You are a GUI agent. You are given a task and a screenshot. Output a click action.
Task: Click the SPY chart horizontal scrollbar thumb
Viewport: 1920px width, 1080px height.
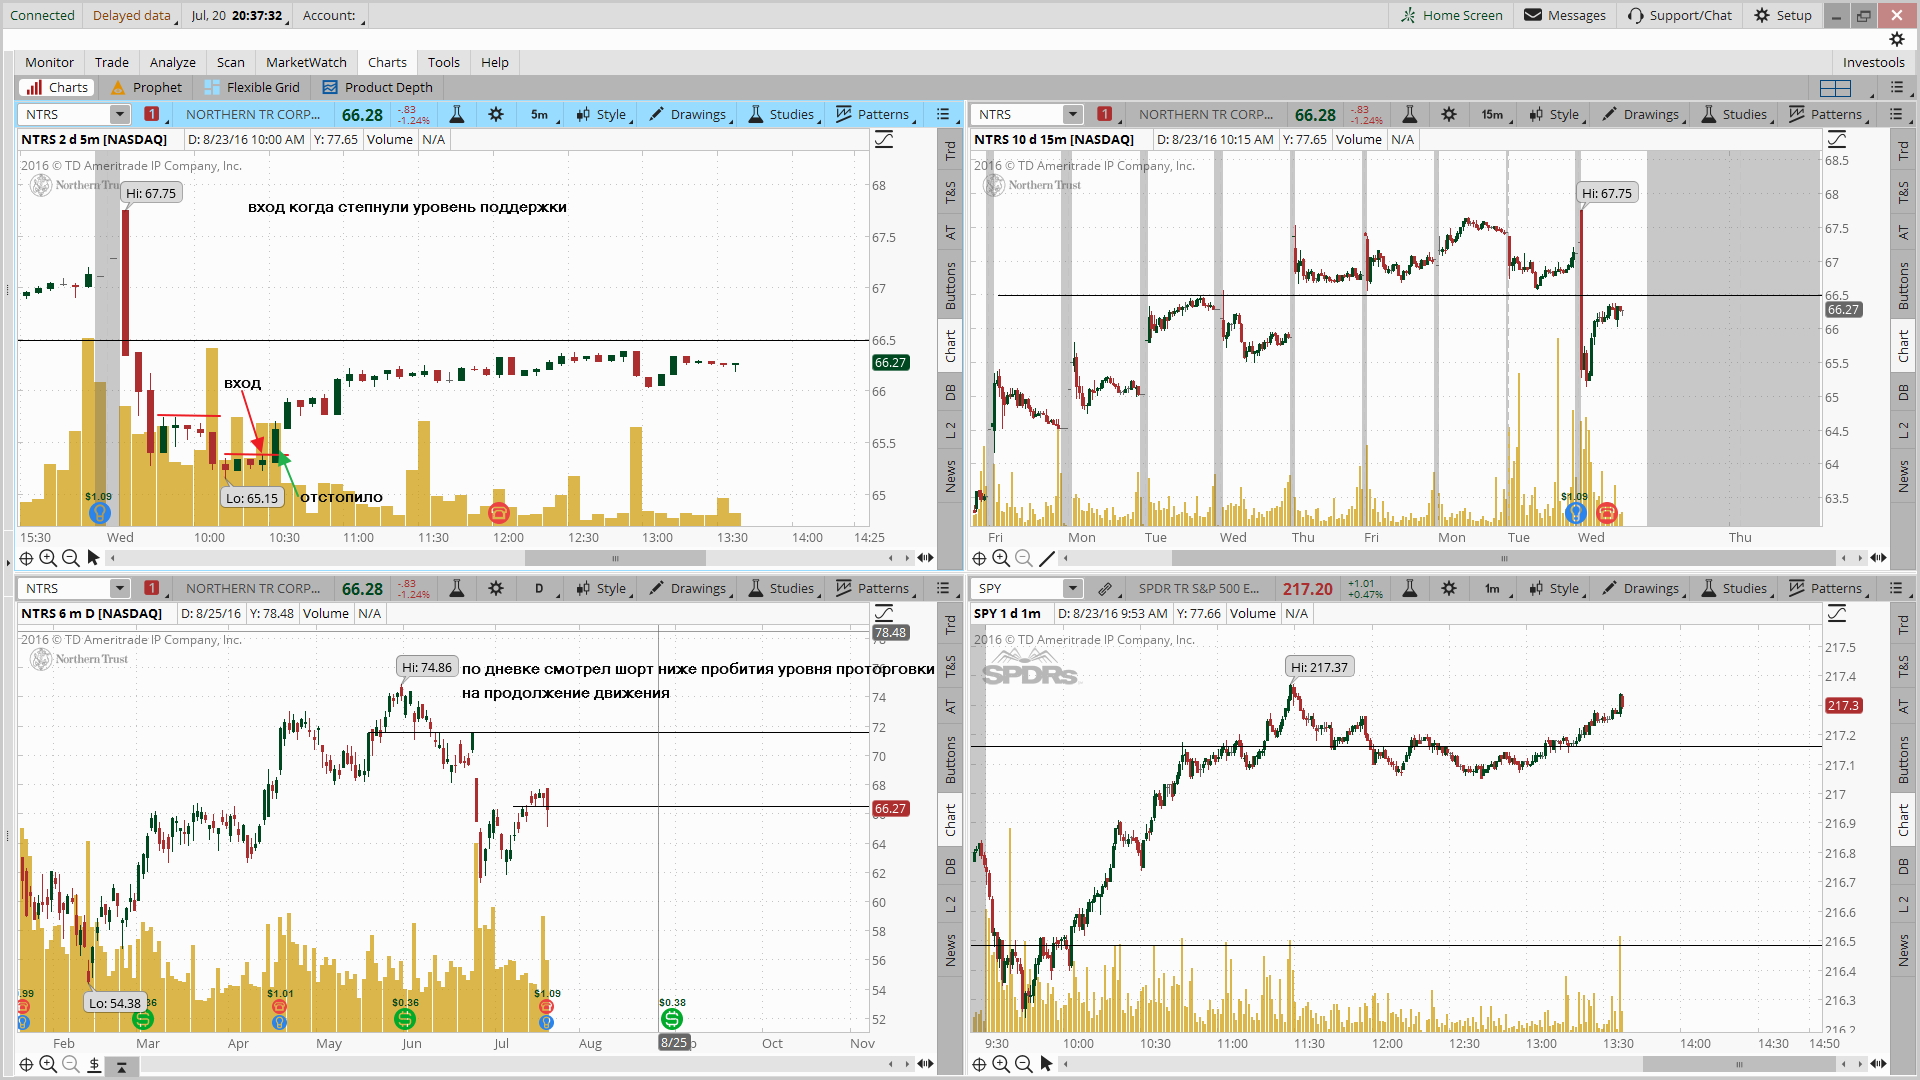(x=1739, y=1064)
